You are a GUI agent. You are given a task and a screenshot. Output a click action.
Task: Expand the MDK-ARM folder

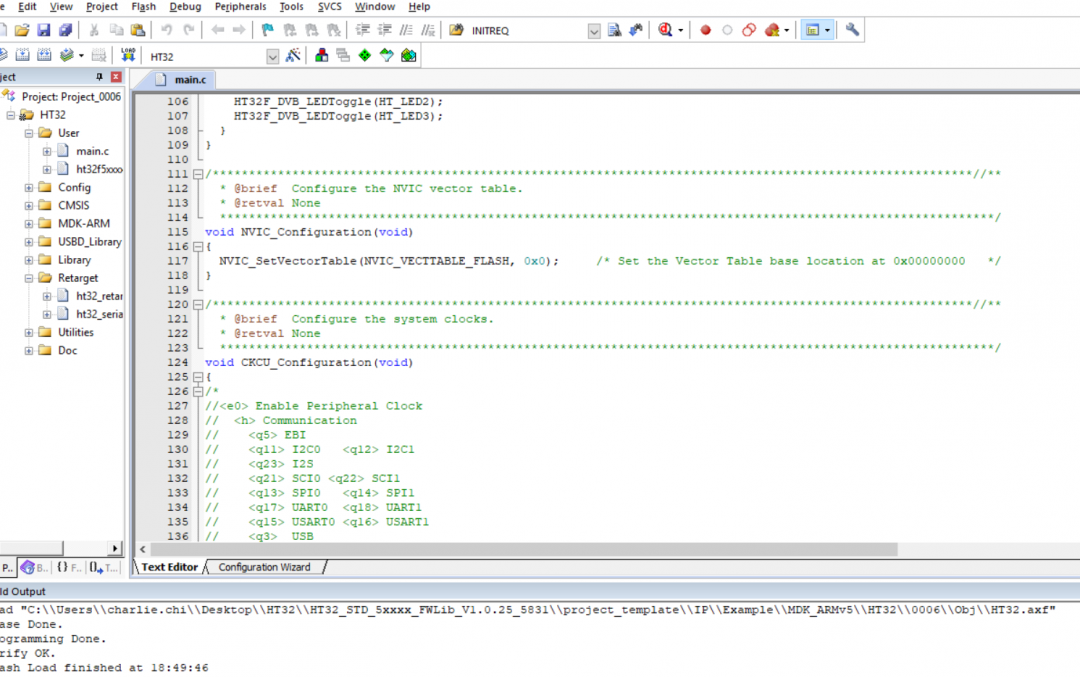pyautogui.click(x=29, y=224)
